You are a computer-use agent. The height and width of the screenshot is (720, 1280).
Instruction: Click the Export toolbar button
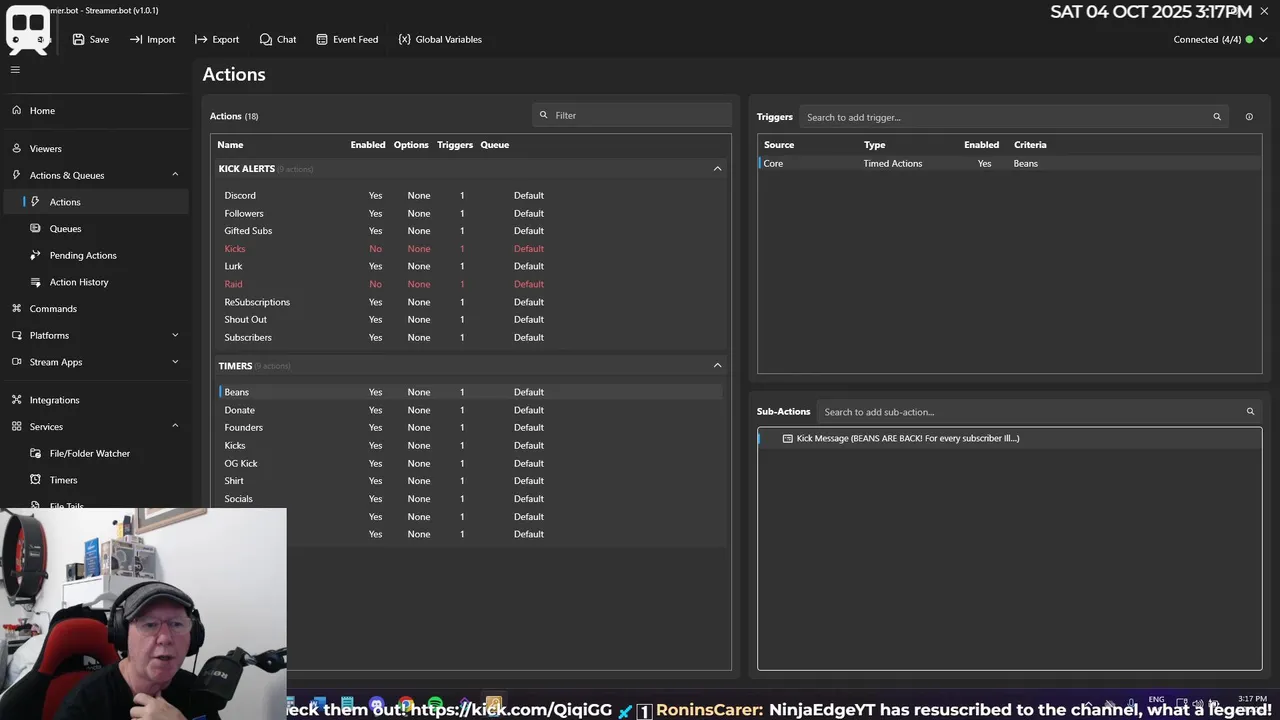217,39
